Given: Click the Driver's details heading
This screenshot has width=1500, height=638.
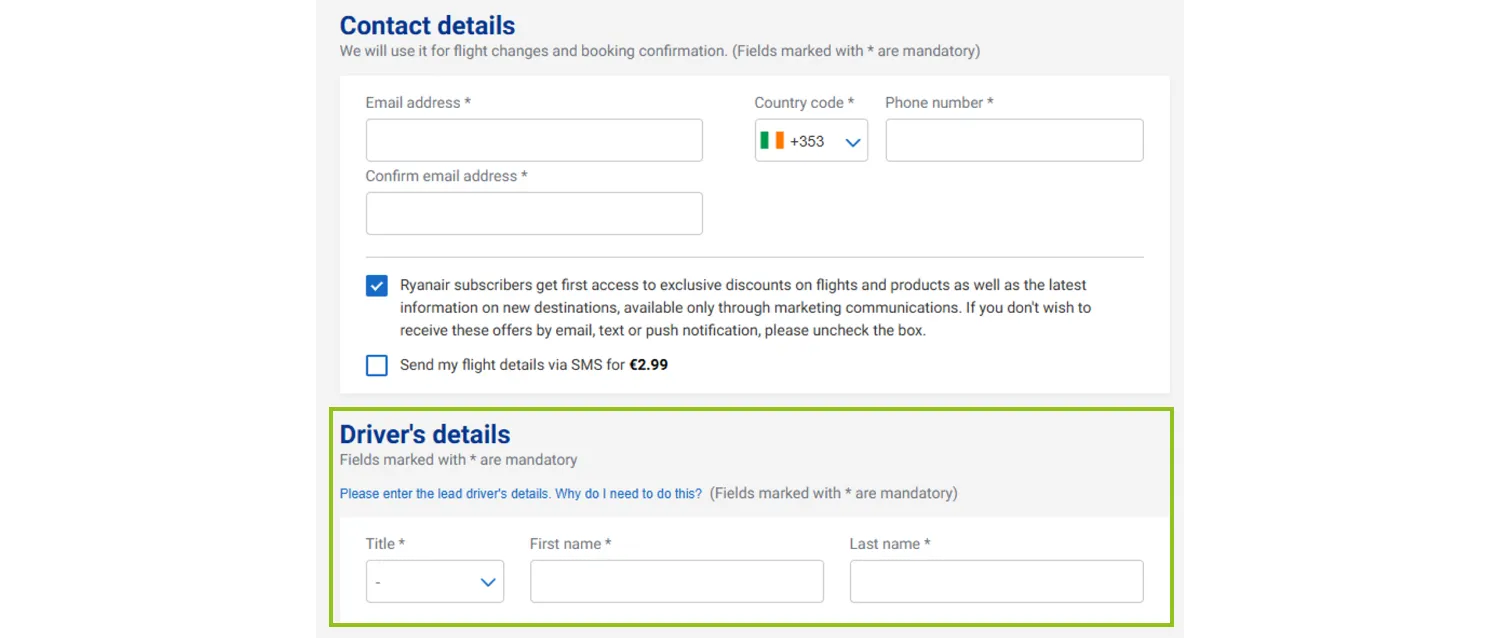Looking at the screenshot, I should point(424,434).
